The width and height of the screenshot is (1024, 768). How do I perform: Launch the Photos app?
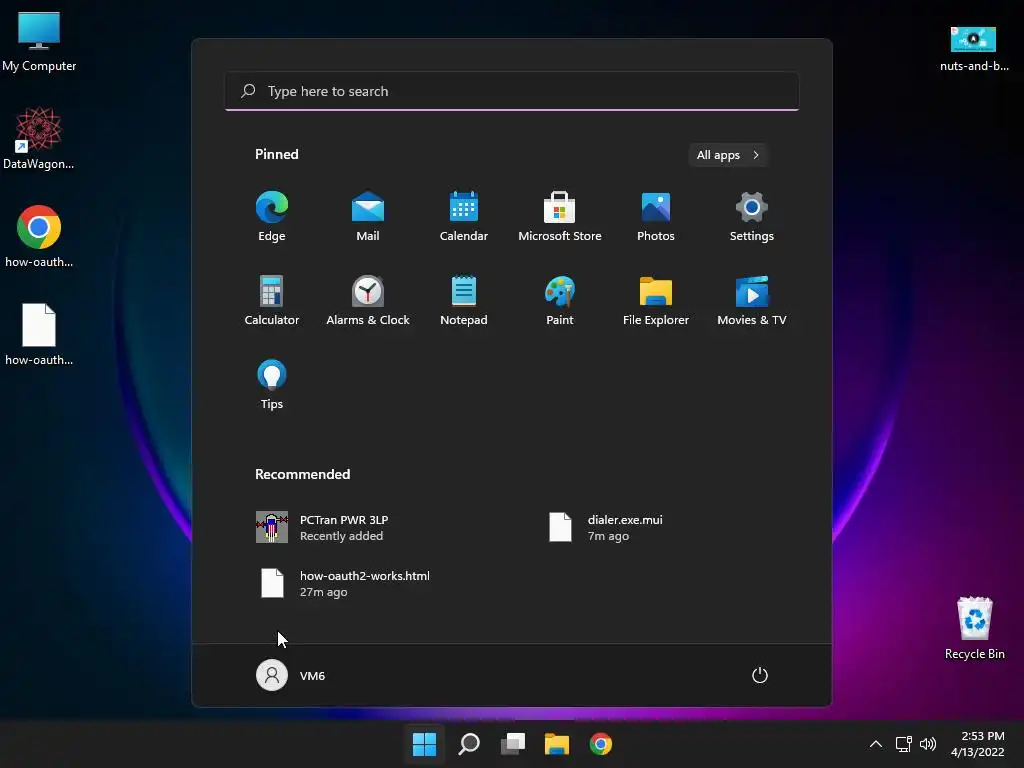click(x=656, y=217)
